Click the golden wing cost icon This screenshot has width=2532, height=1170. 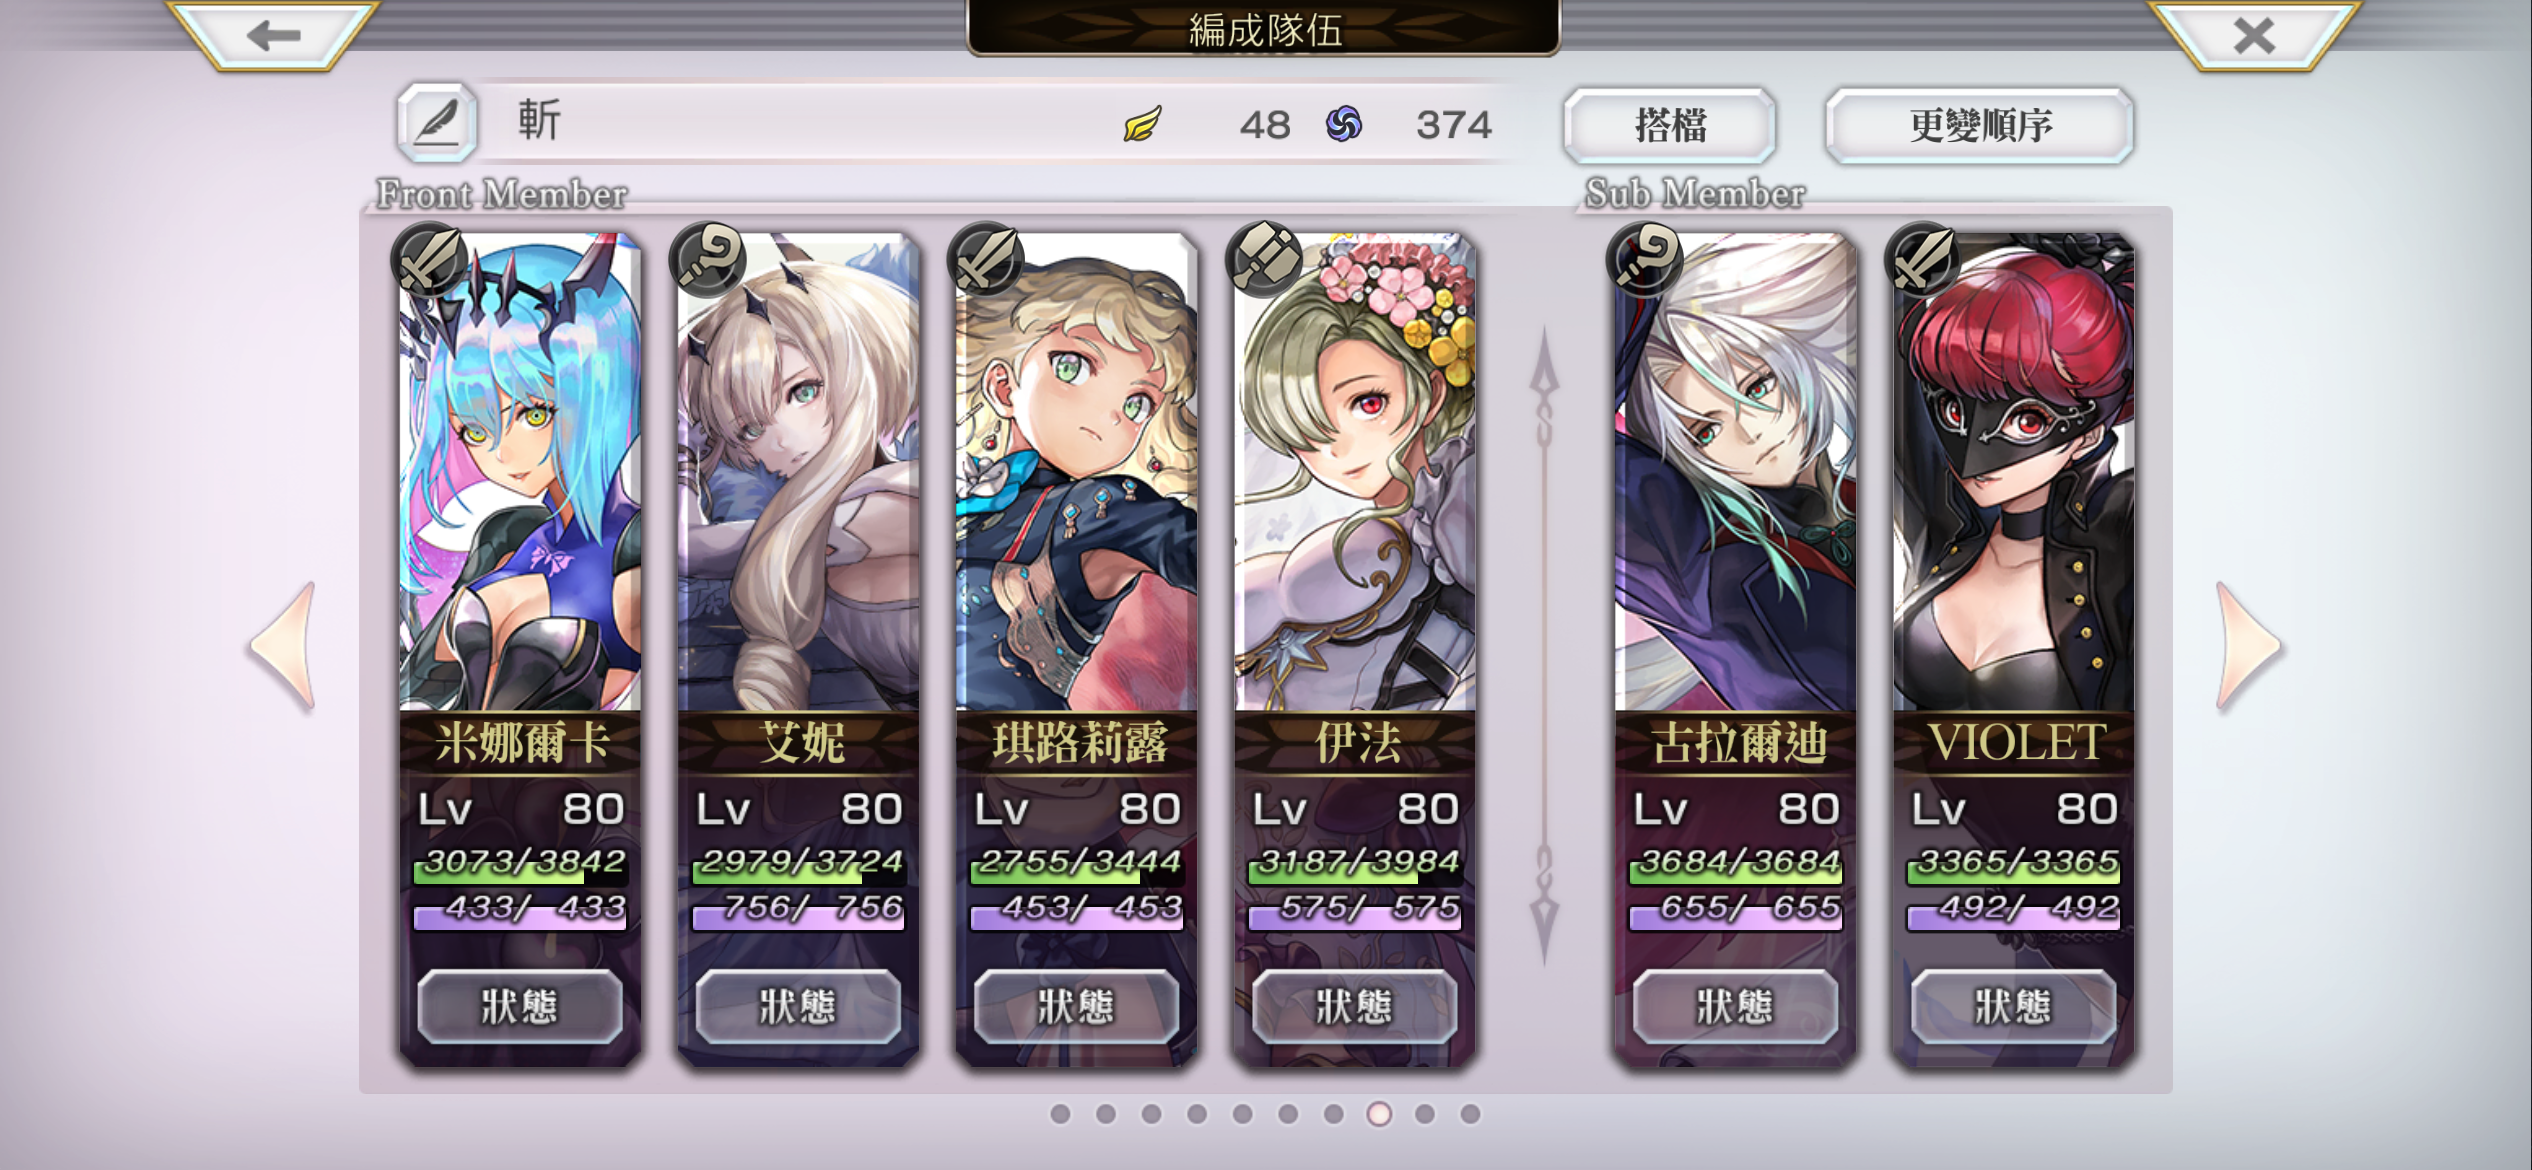point(1142,124)
